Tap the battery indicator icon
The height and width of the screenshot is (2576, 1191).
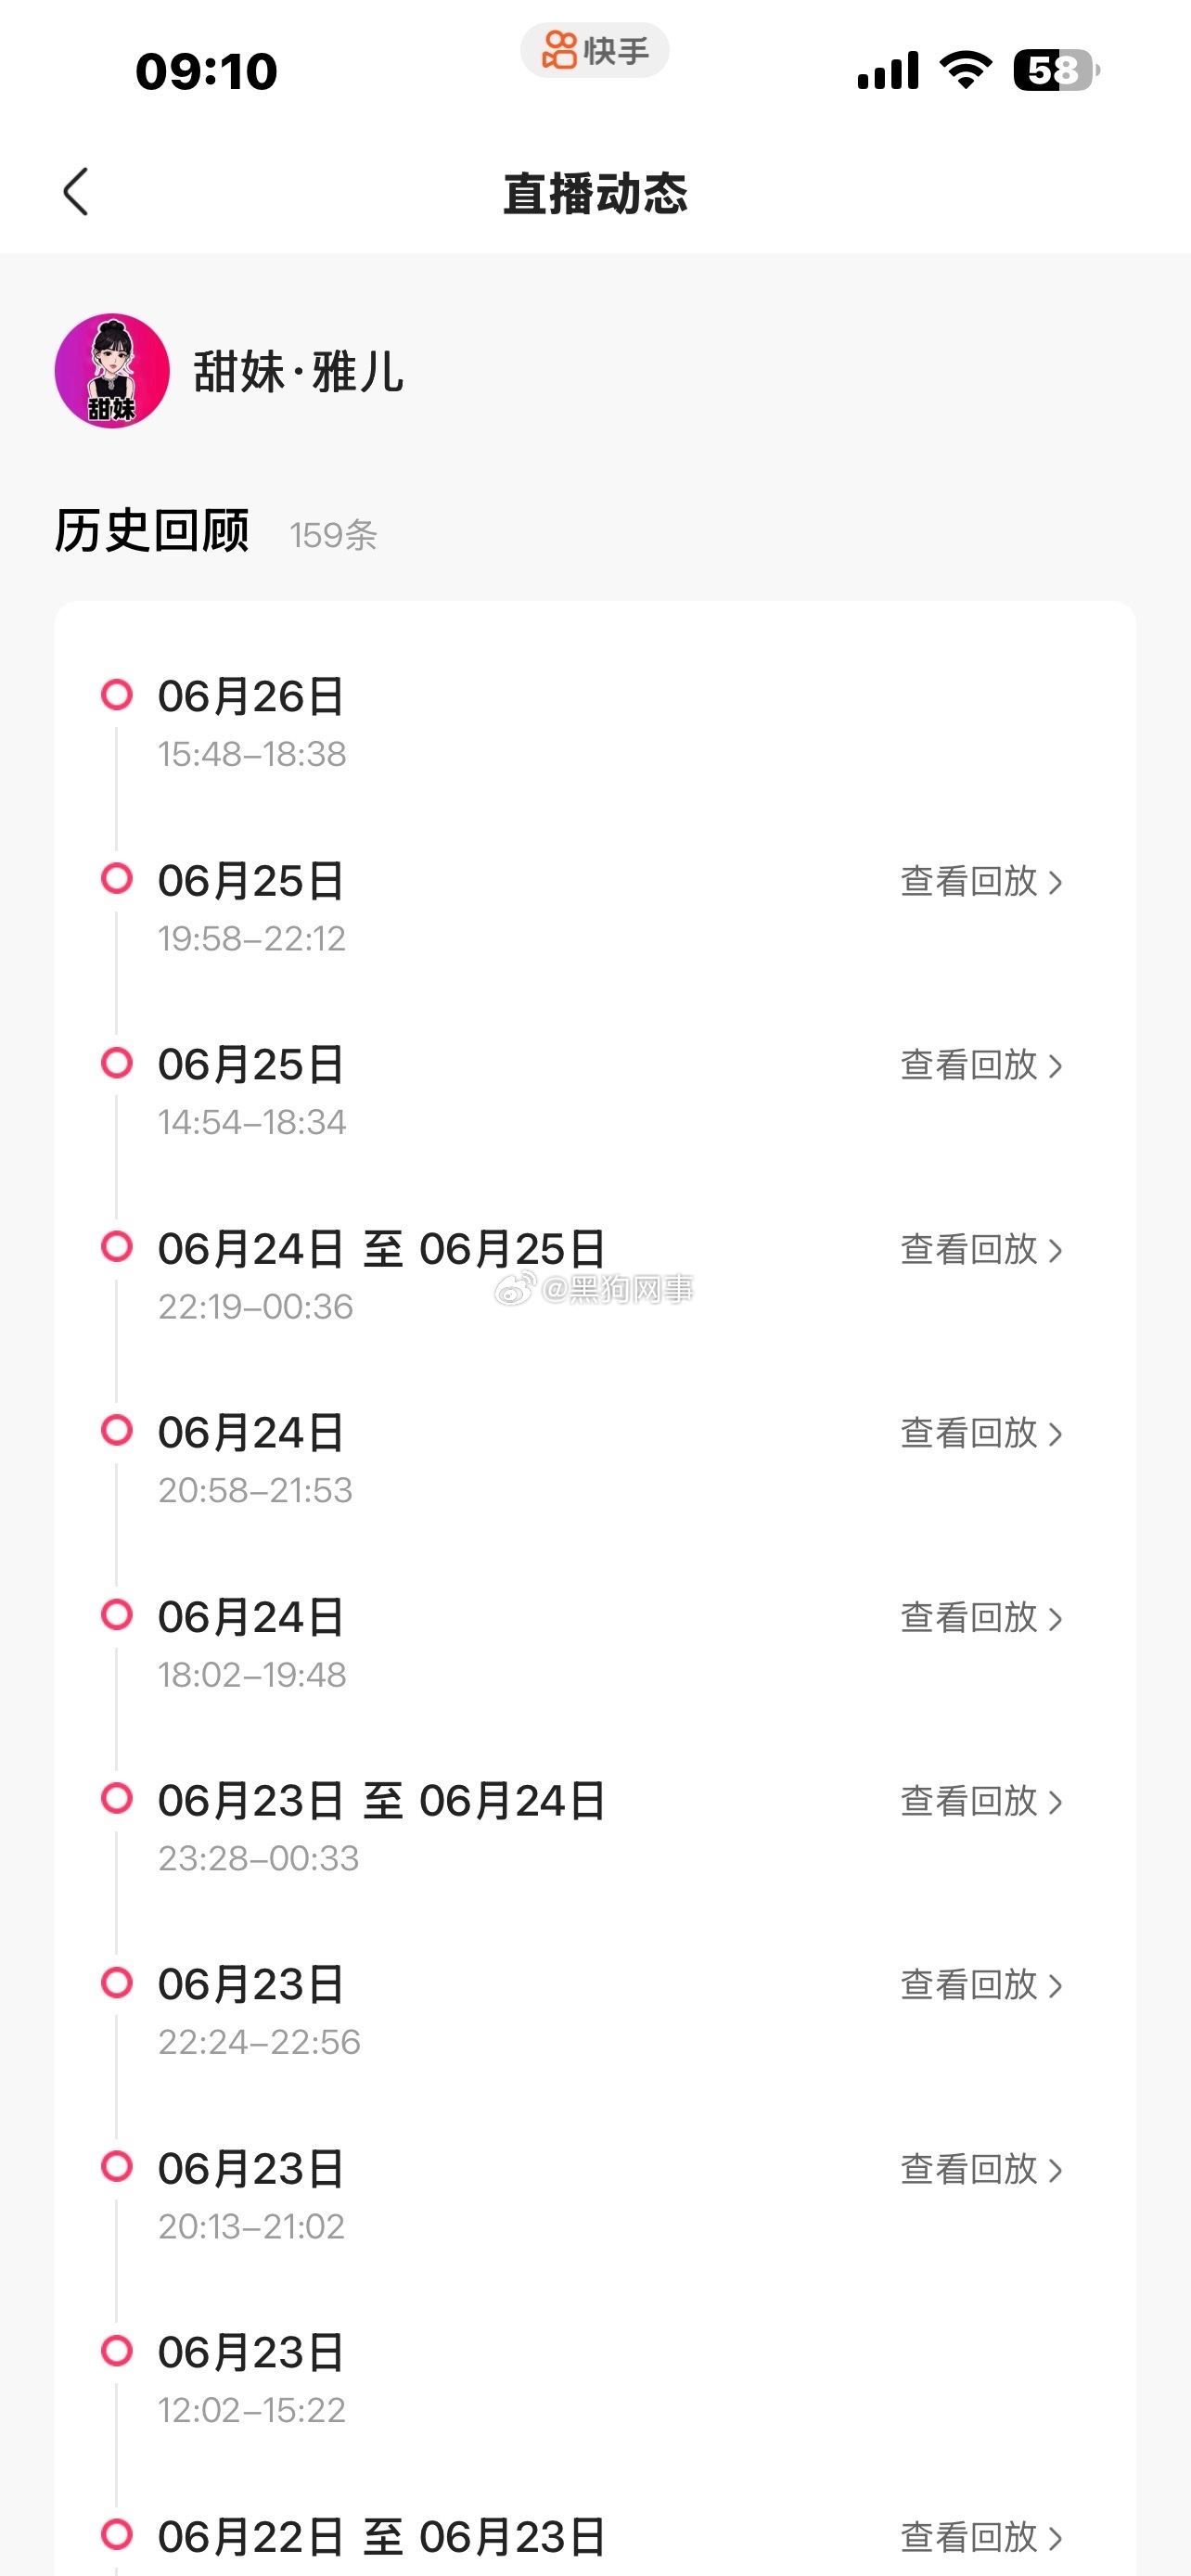(x=1056, y=70)
